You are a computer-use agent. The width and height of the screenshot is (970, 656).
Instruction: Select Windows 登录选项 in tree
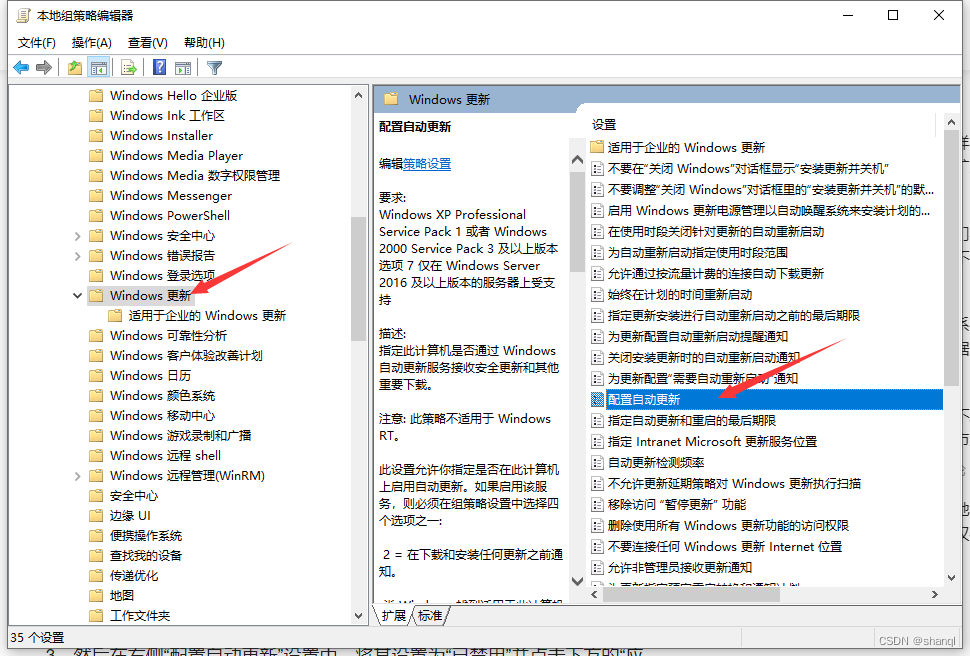pos(162,275)
